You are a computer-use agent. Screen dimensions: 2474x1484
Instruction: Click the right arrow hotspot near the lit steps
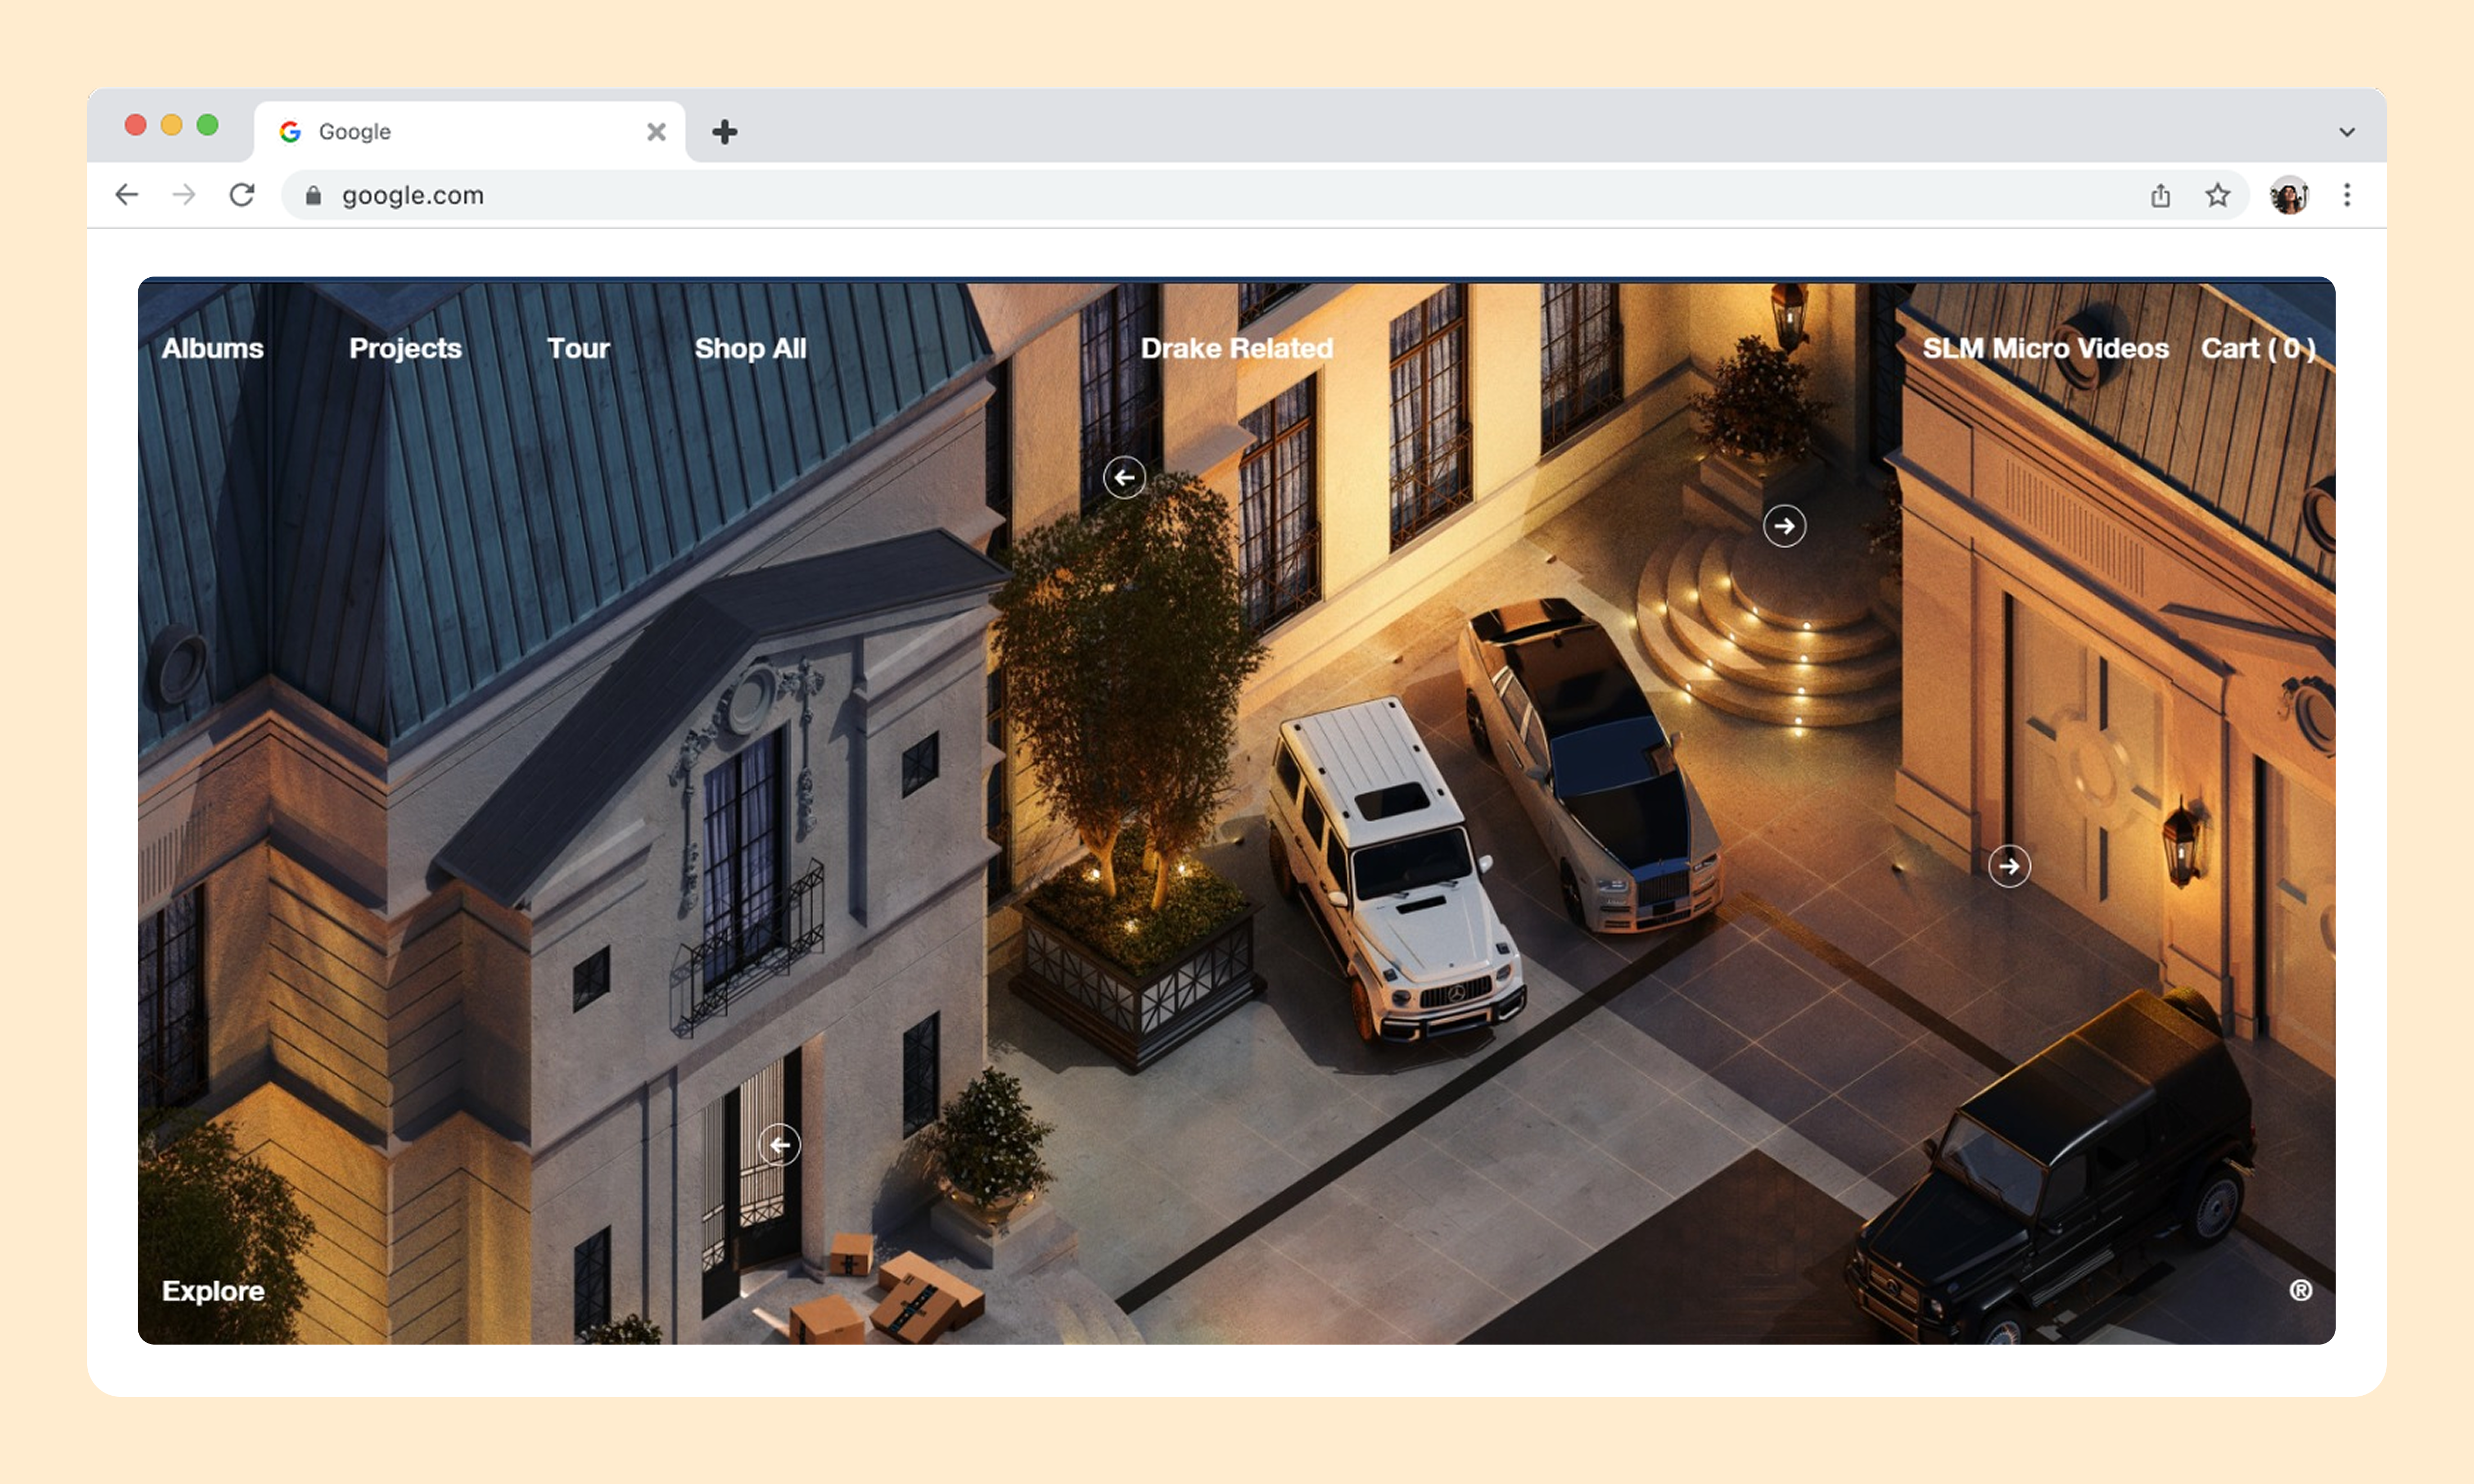point(1784,526)
